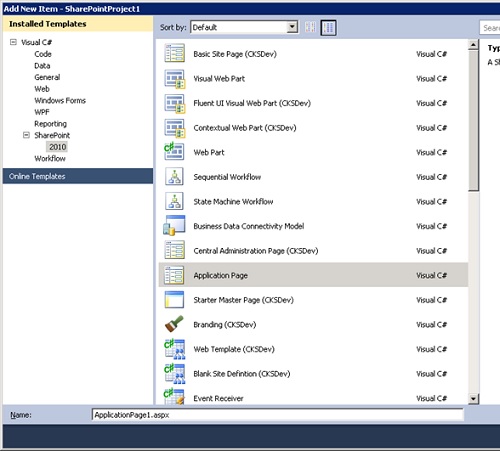Choose the Web Part template label

209,153
